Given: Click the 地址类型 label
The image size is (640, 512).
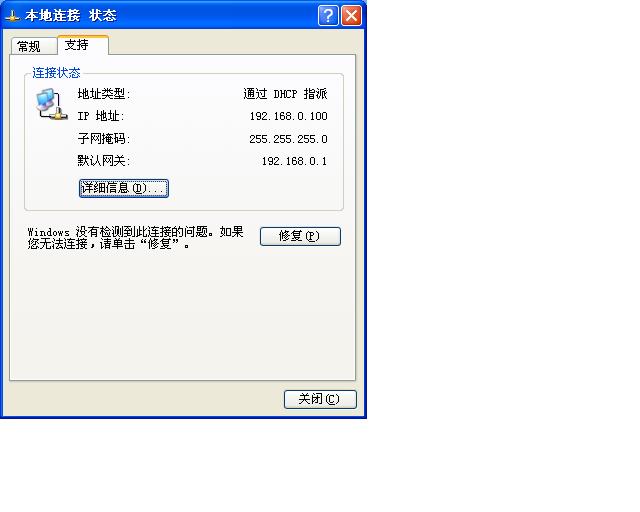Looking at the screenshot, I should click(104, 94).
